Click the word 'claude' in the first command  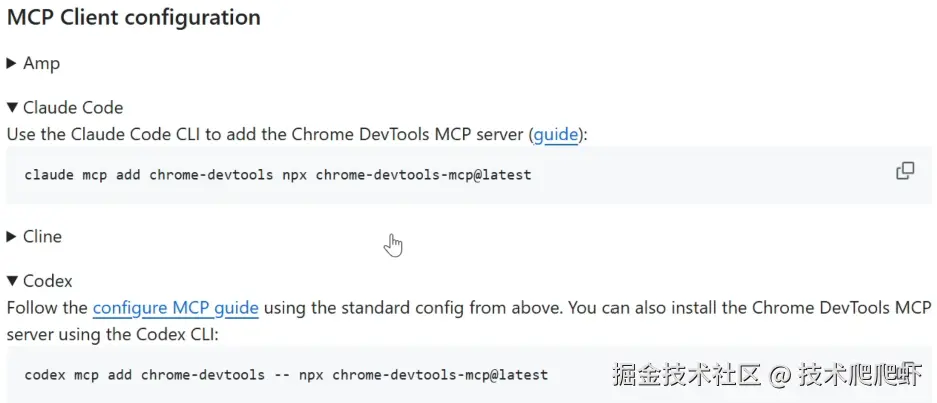pyautogui.click(x=49, y=175)
